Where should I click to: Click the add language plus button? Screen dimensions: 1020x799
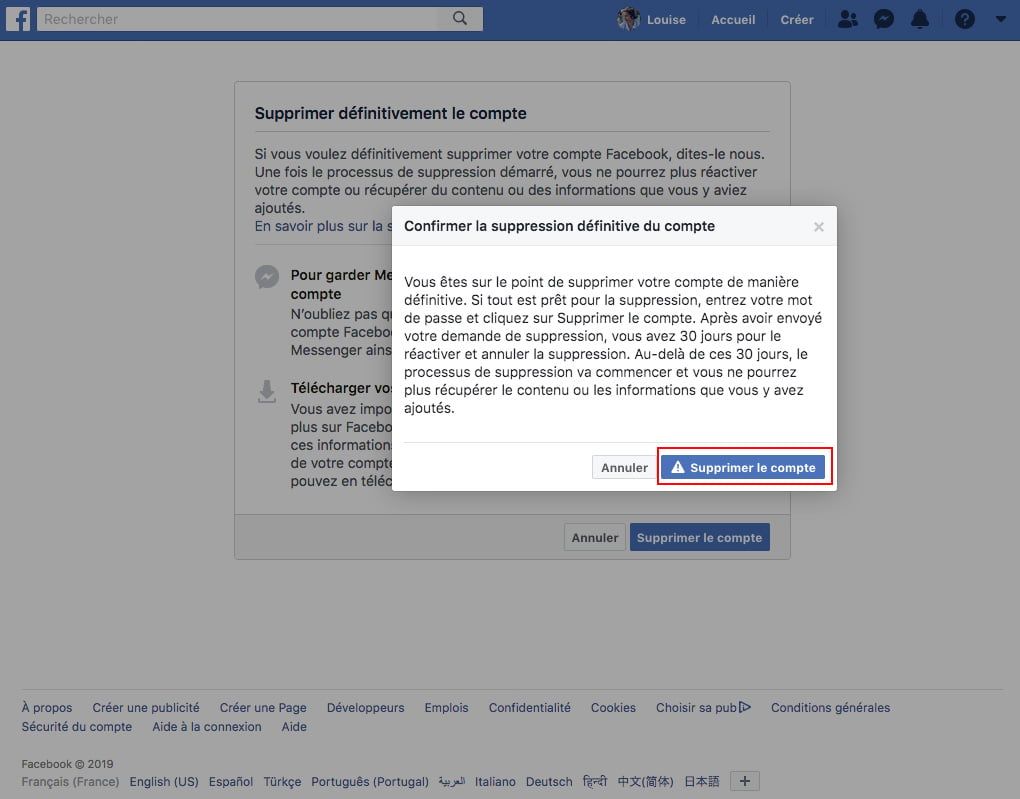coord(745,781)
